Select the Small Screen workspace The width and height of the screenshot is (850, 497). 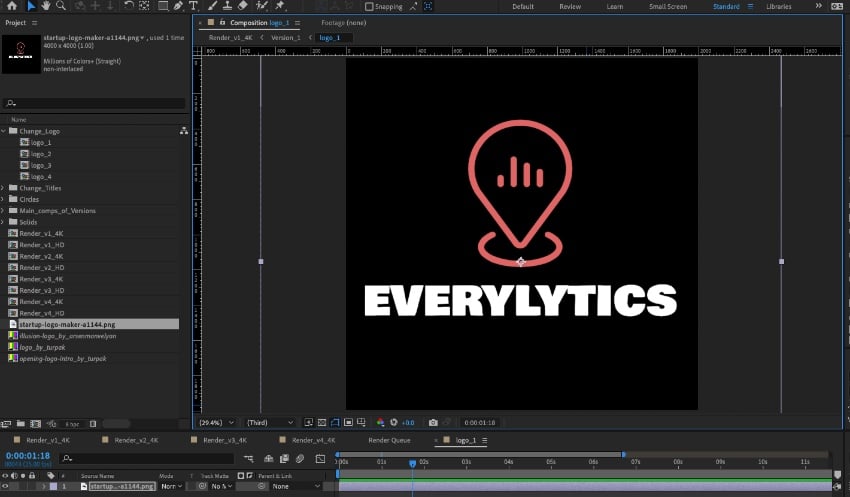(668, 7)
